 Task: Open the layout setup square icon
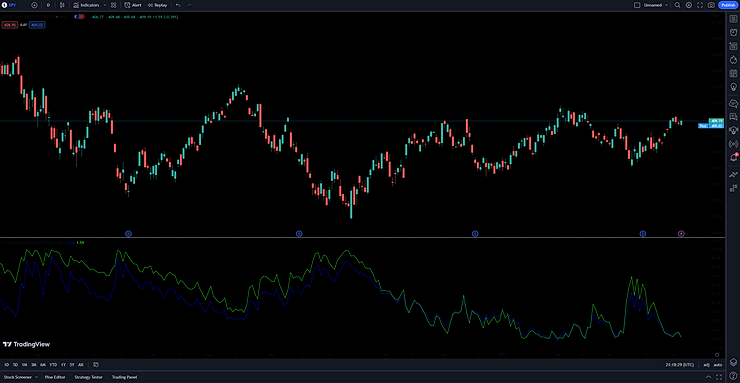coord(637,5)
